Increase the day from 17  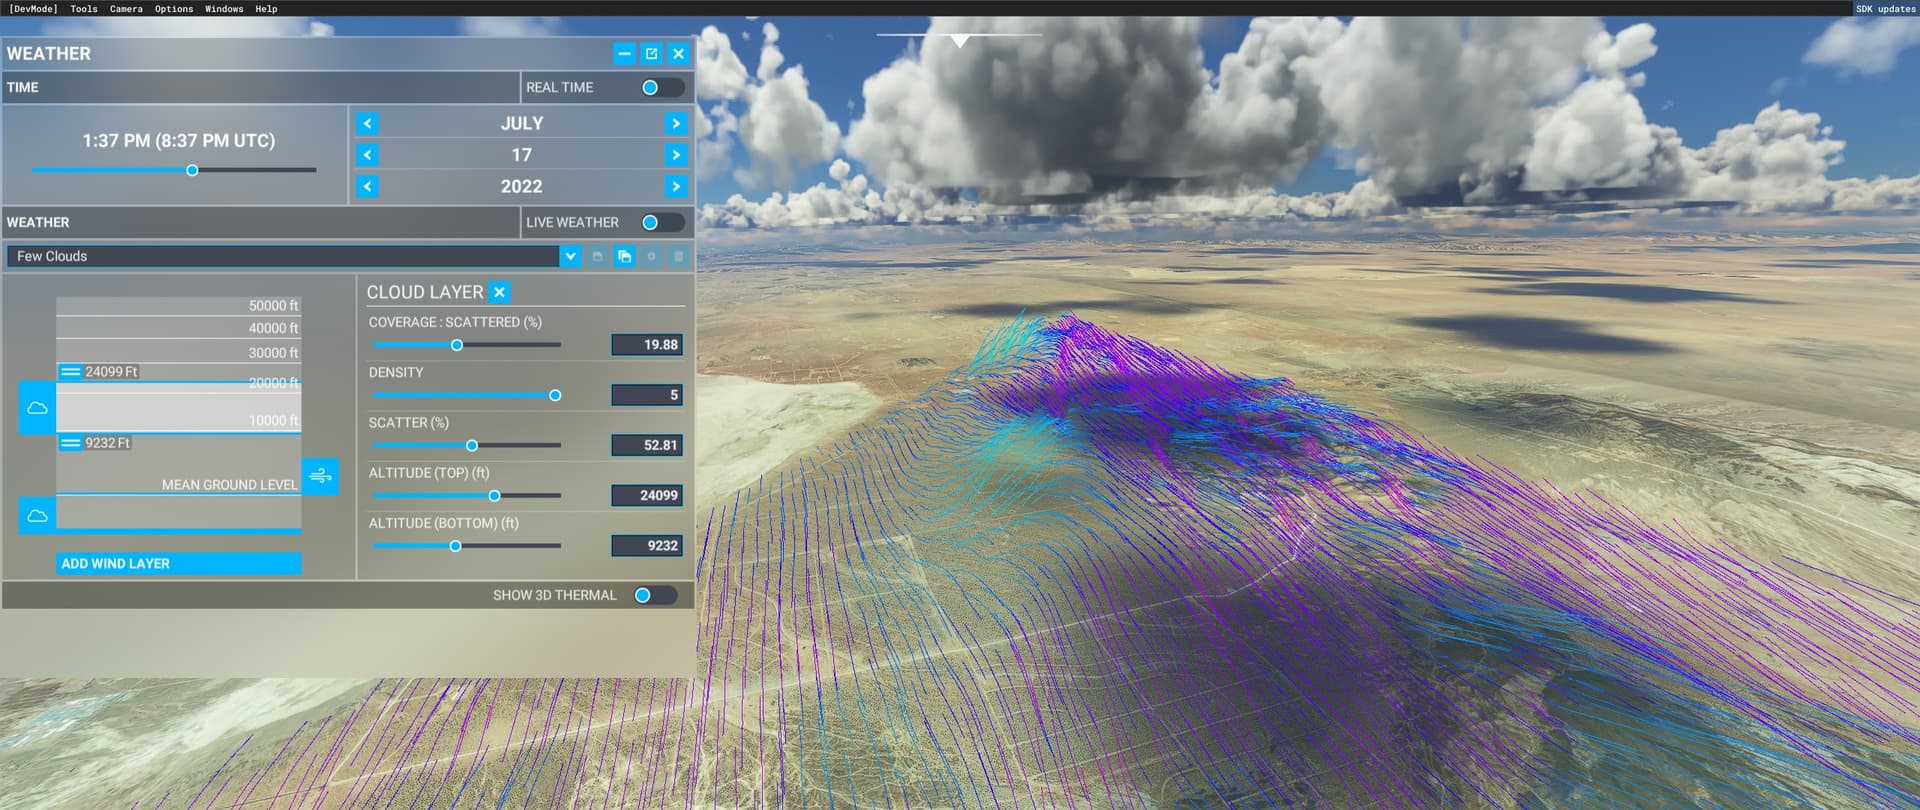coord(676,155)
